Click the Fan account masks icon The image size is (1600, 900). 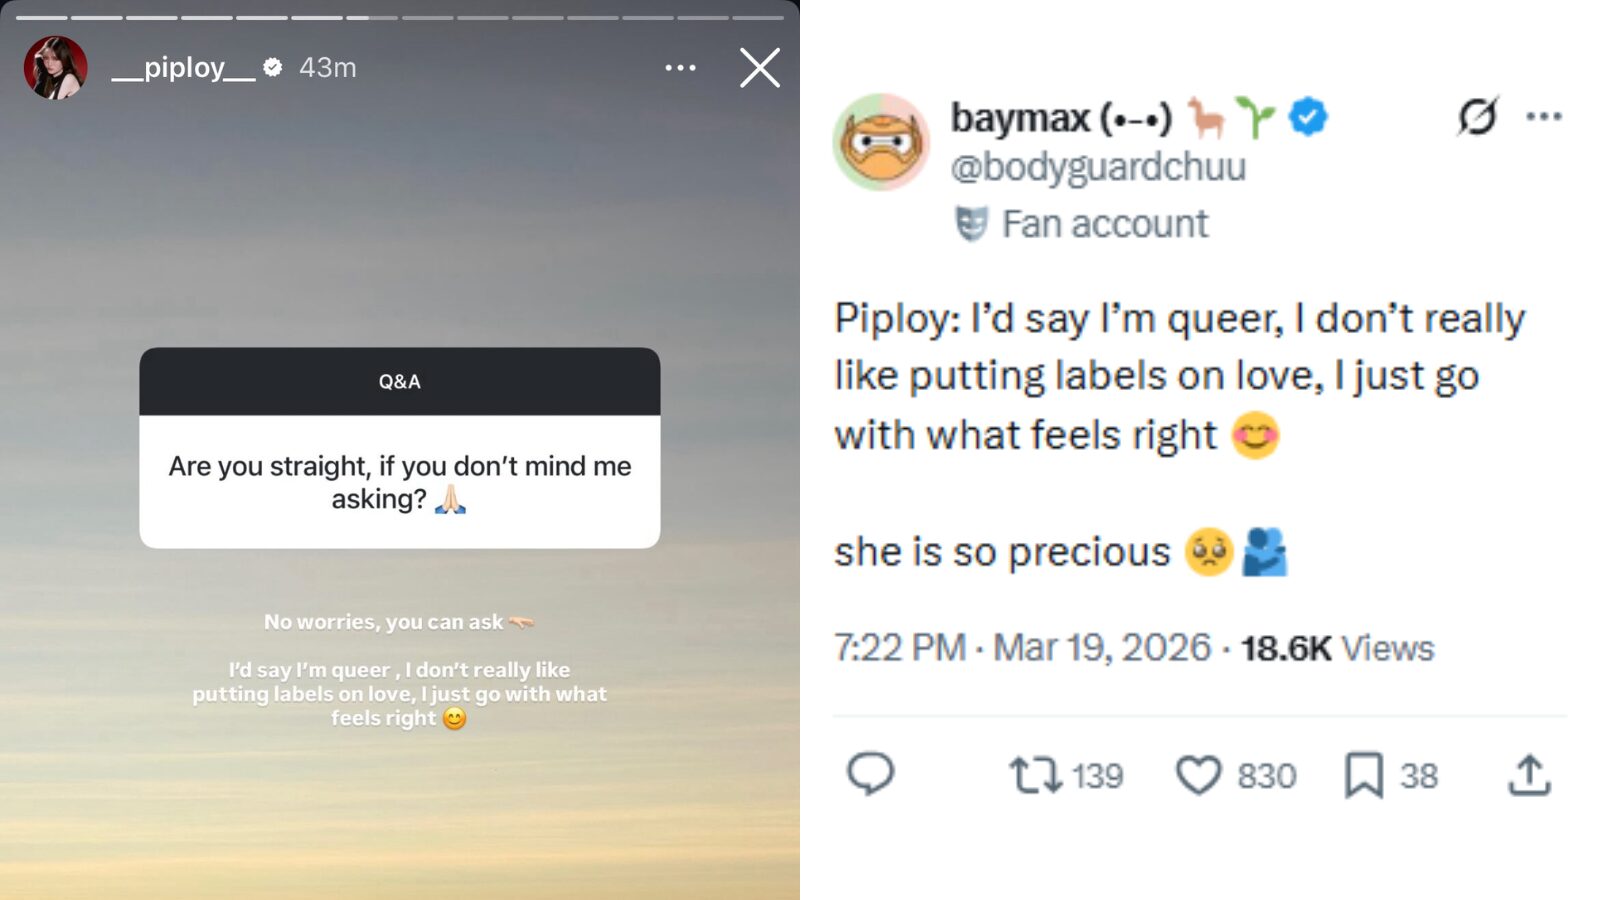click(x=966, y=223)
